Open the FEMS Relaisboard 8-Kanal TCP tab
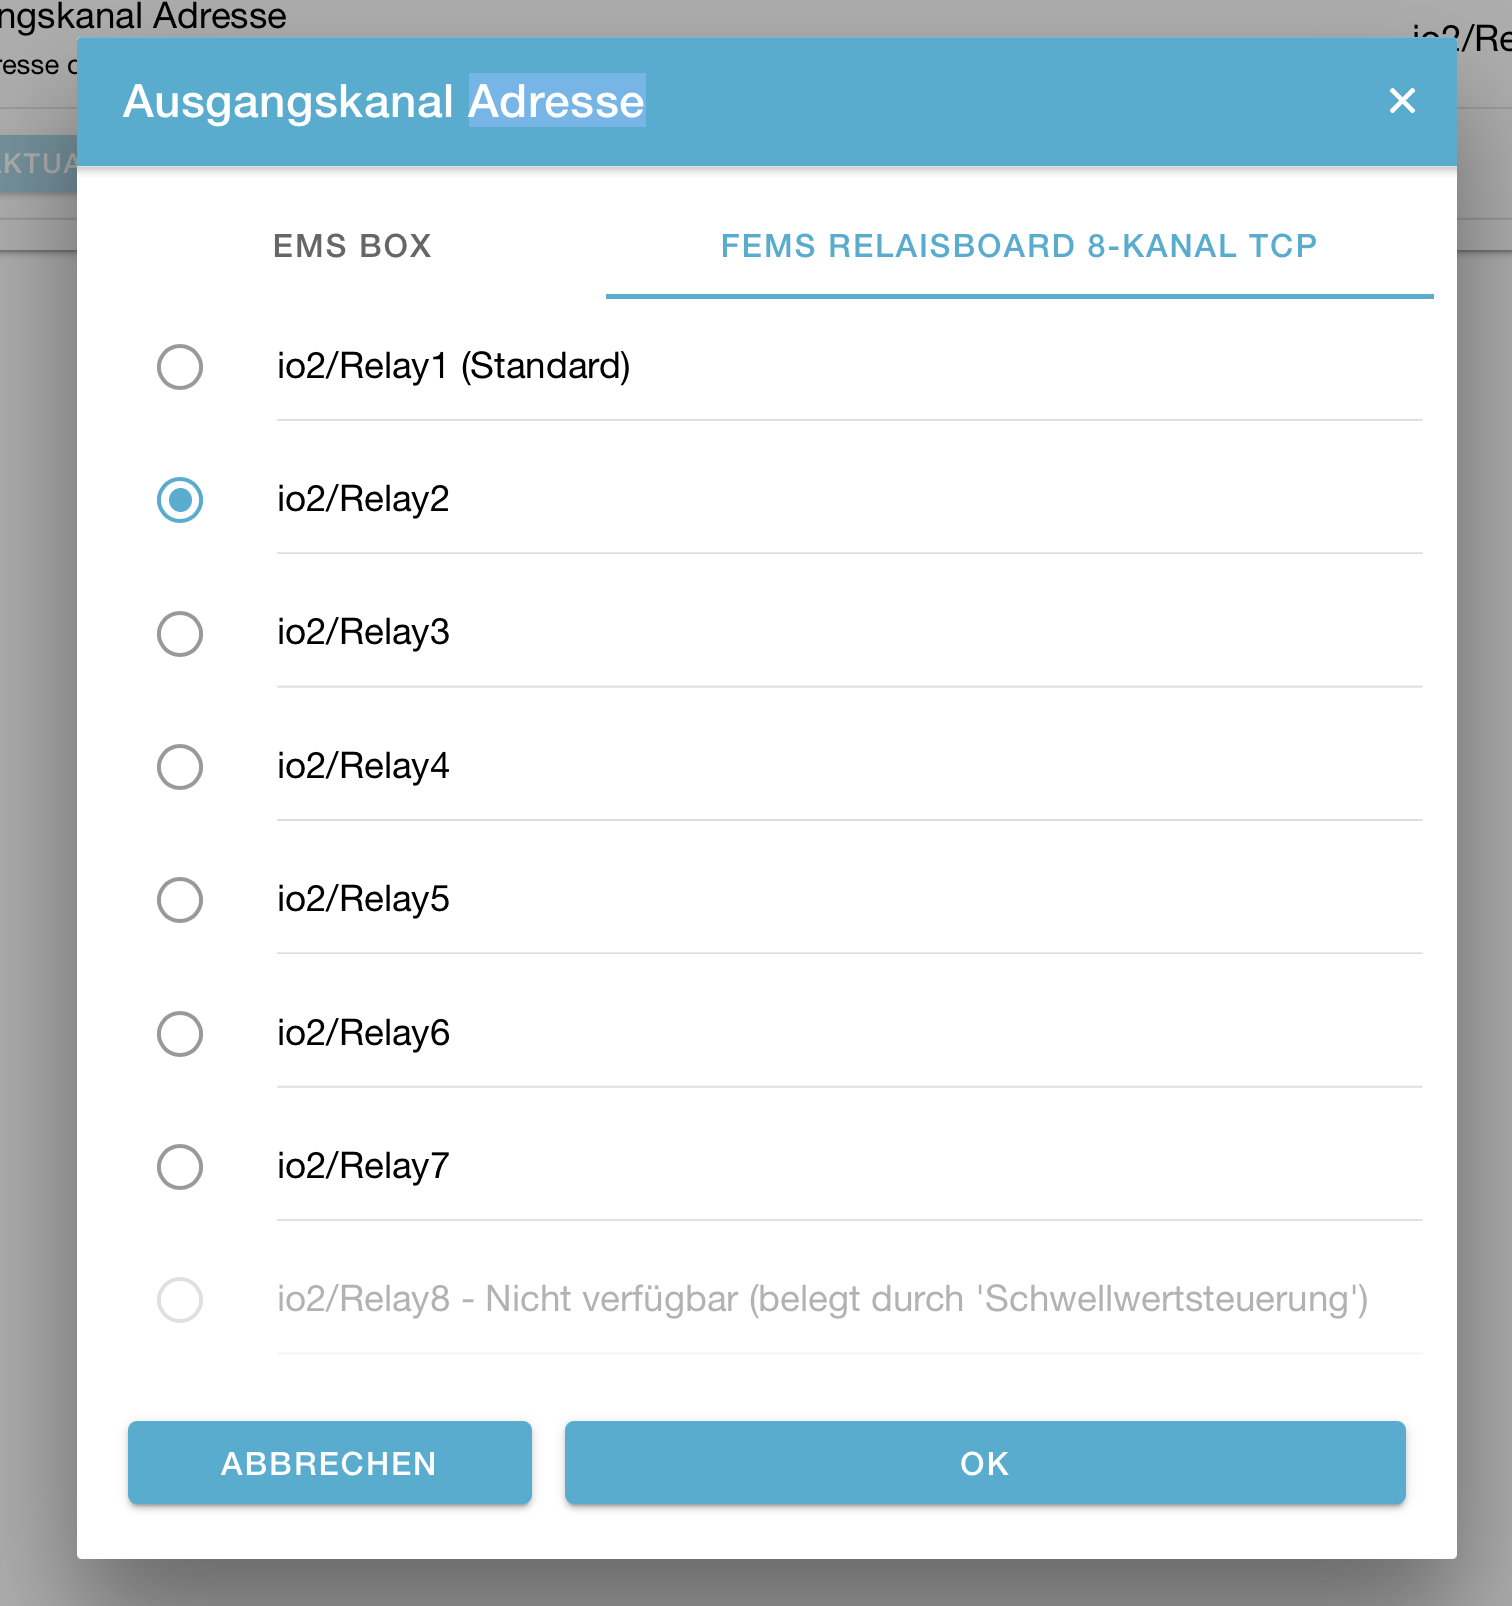The height and width of the screenshot is (1606, 1512). click(1018, 246)
